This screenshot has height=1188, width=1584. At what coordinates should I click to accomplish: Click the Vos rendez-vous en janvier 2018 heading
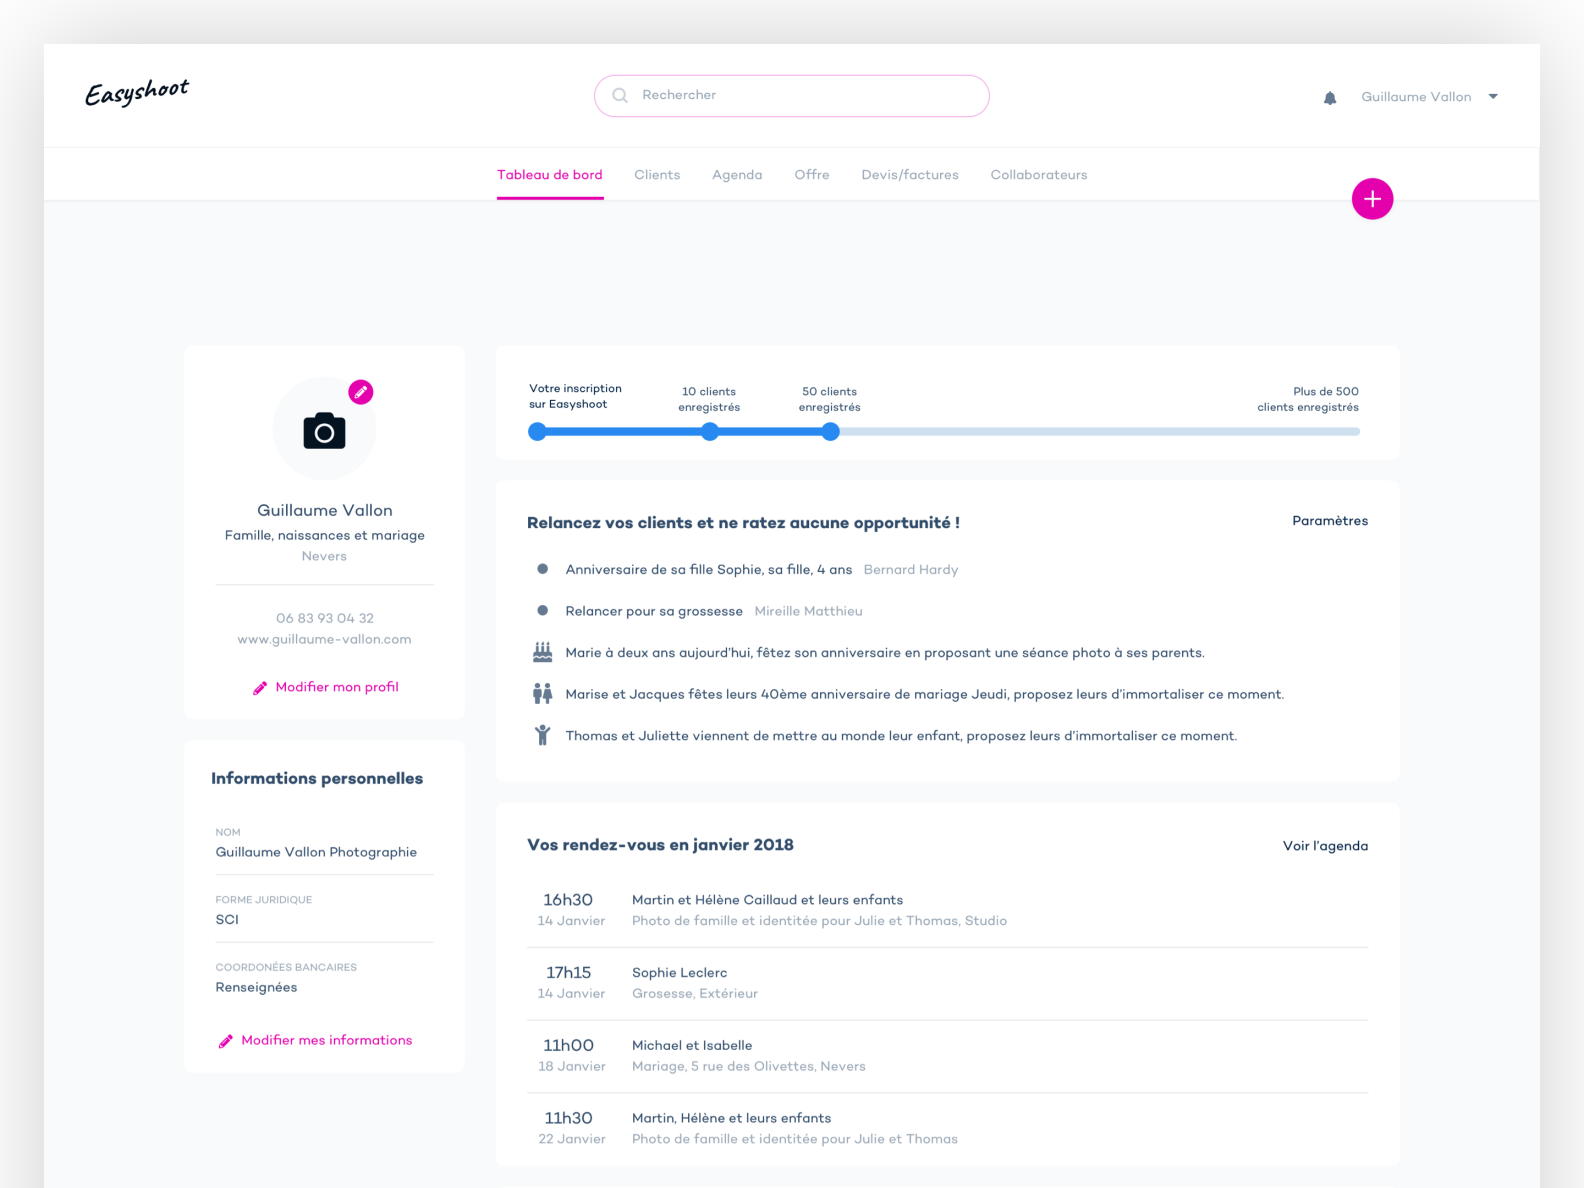coord(660,845)
